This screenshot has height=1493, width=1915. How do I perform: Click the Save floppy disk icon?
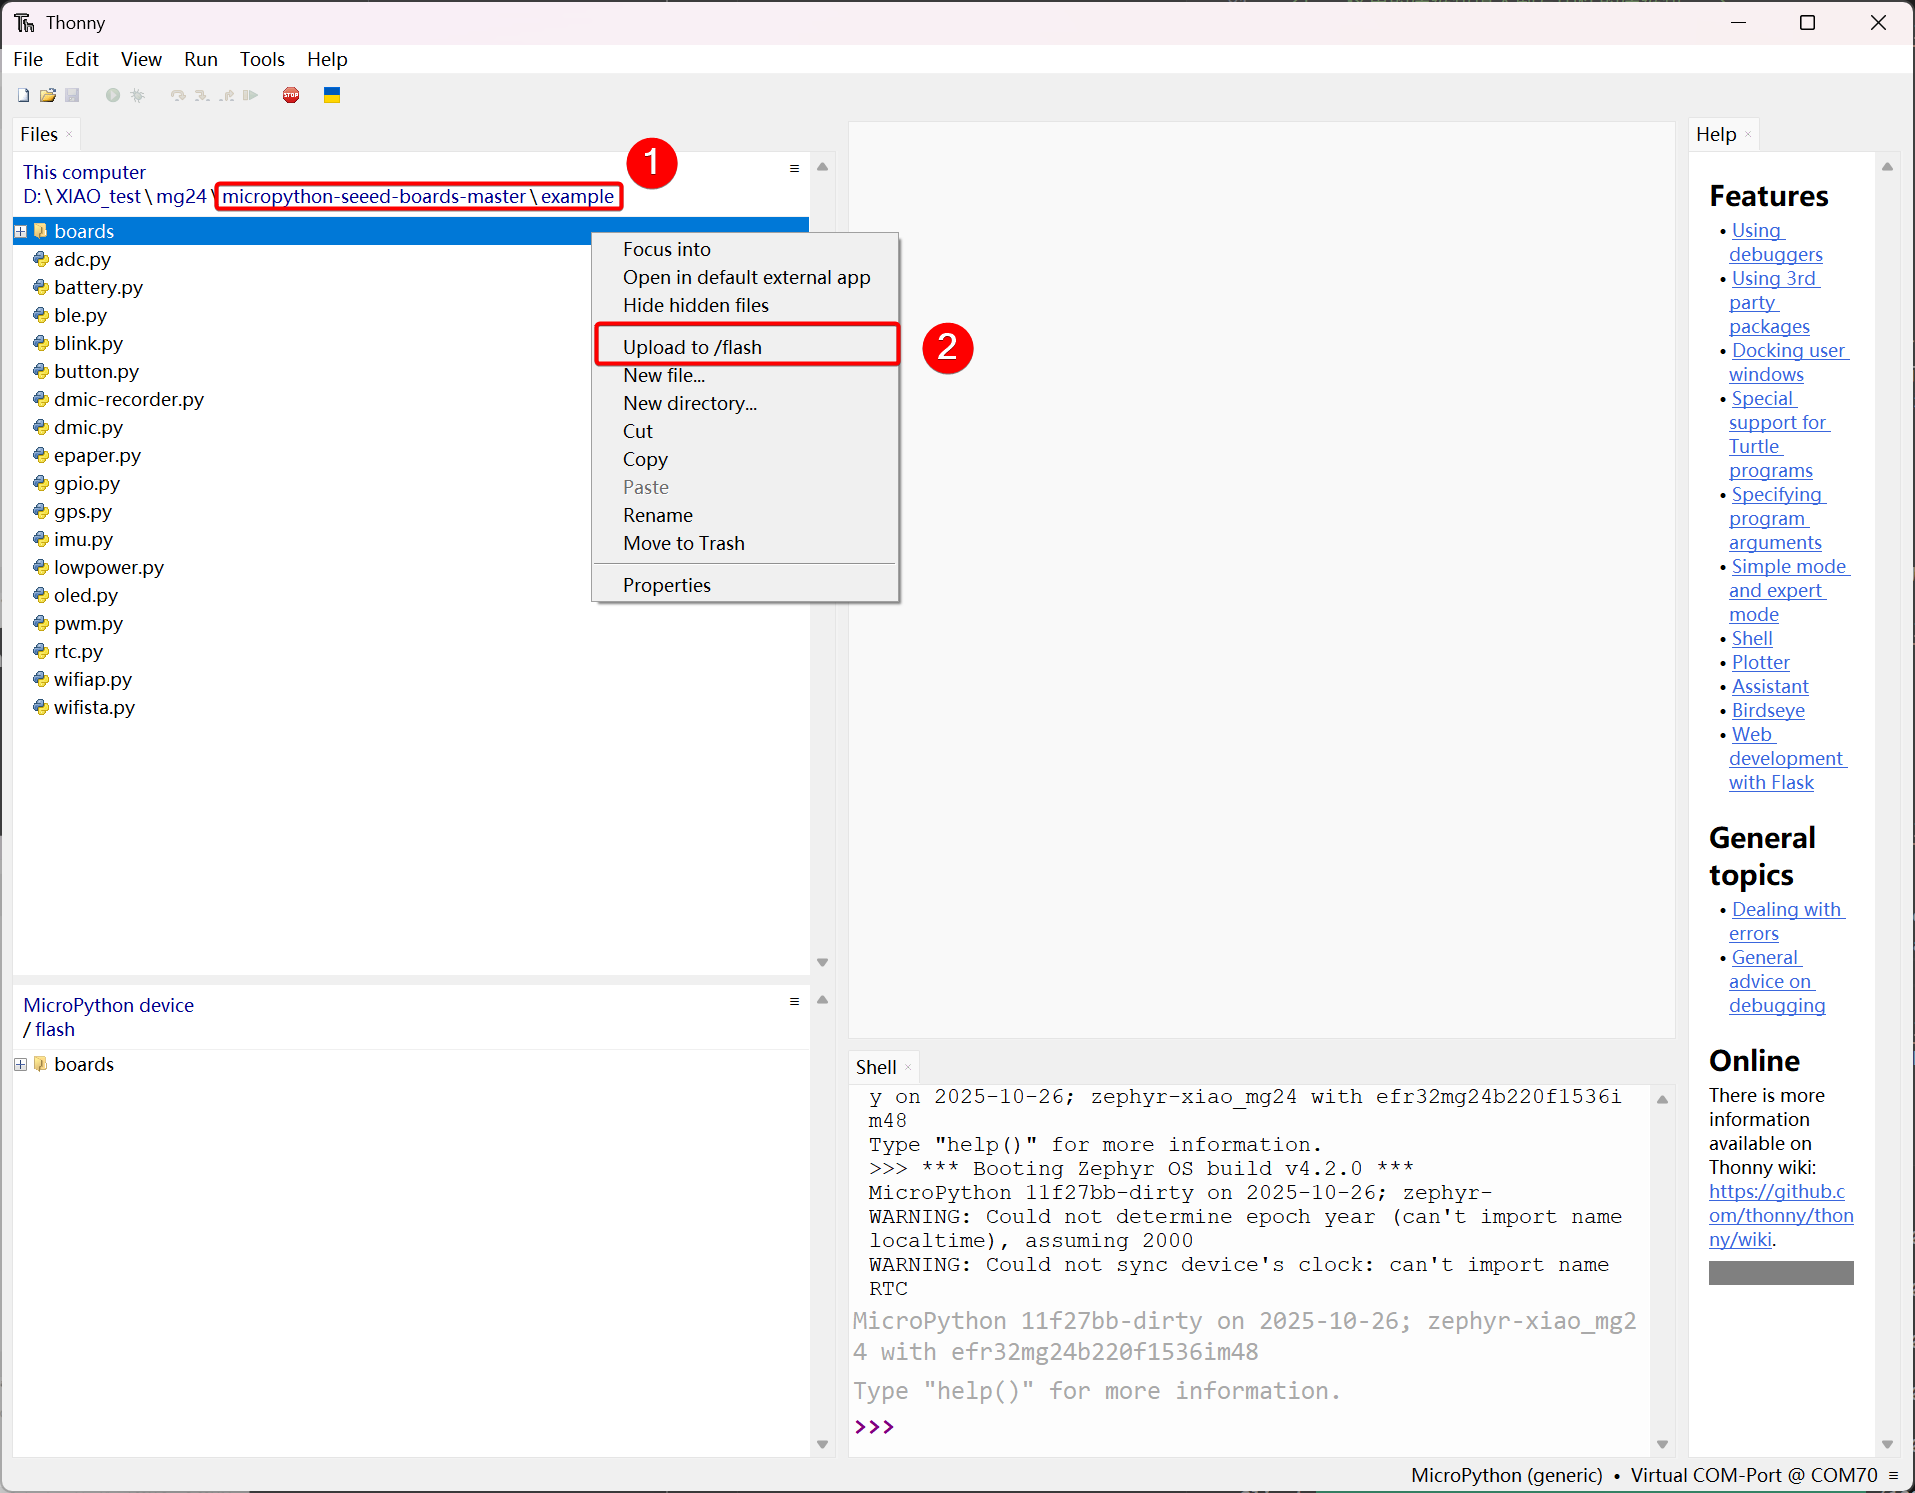(x=72, y=95)
